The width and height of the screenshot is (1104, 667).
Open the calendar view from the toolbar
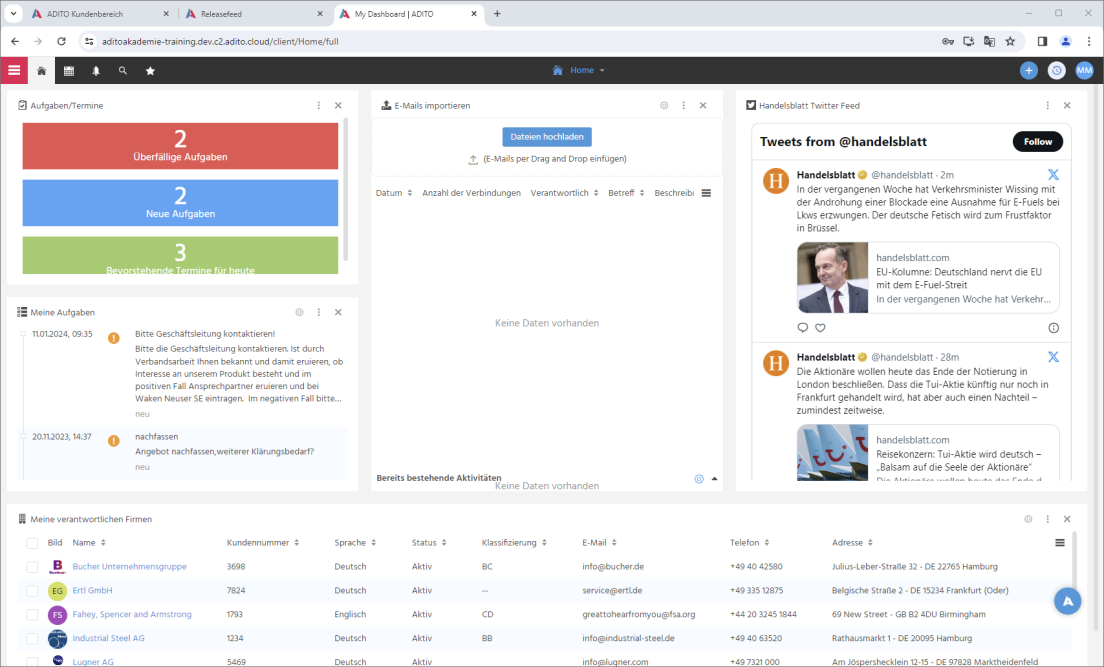coord(68,70)
